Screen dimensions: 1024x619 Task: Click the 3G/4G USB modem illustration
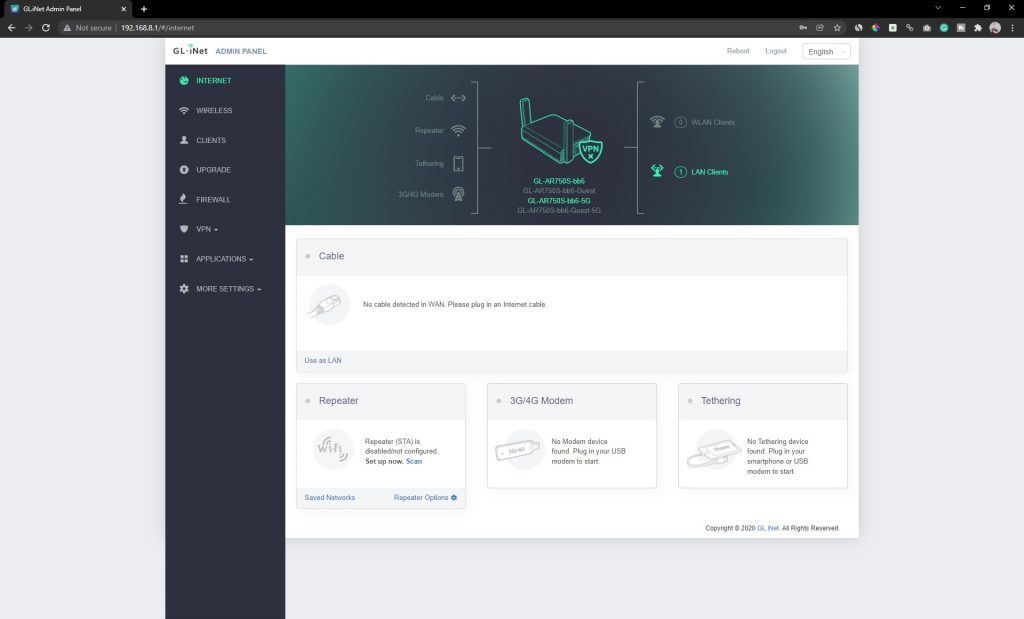pos(519,449)
